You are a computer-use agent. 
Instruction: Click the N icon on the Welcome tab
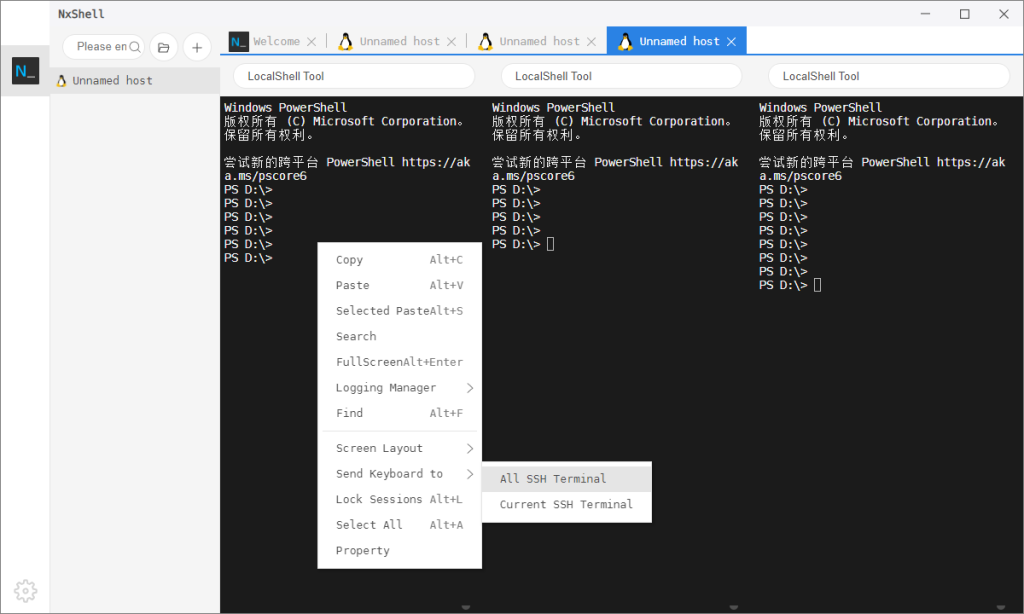click(237, 41)
